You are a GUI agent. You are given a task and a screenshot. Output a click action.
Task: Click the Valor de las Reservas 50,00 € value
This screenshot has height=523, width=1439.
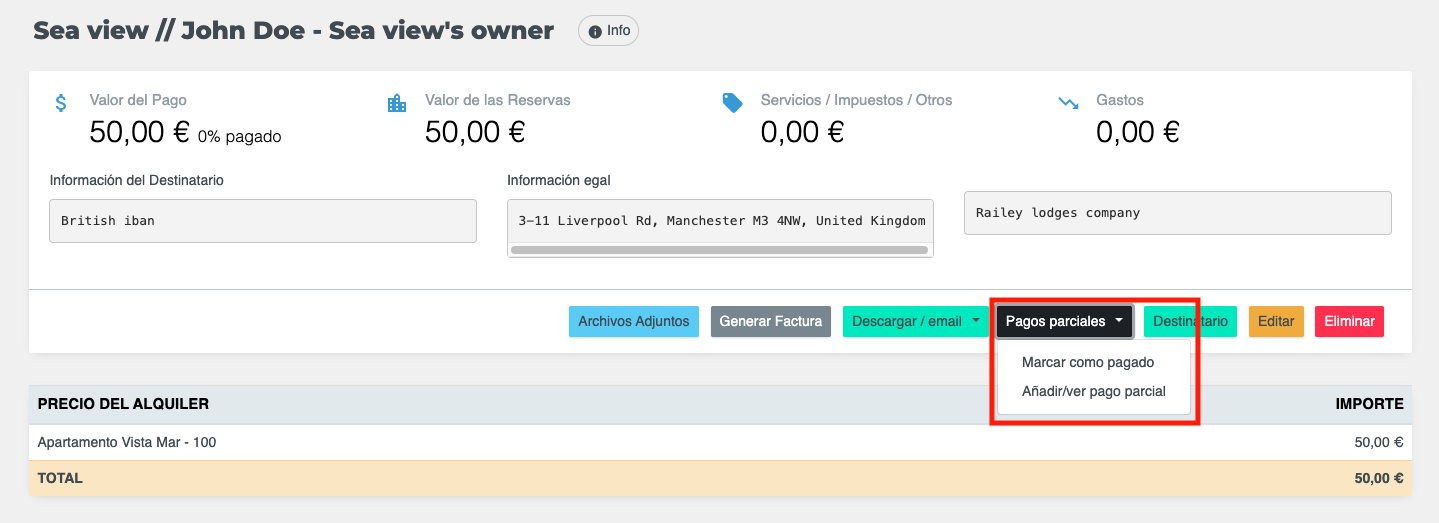click(475, 132)
